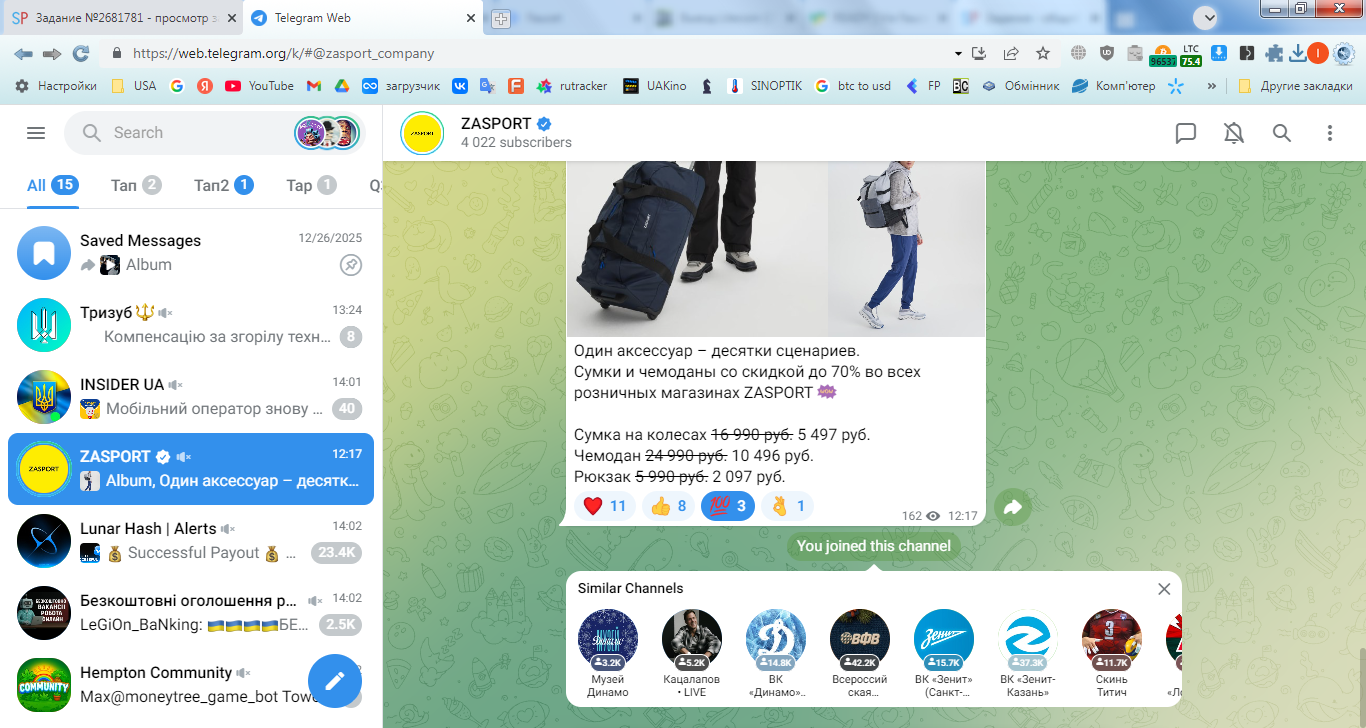1366x728 pixels.
Task: Open address bar history dropdown arrow
Action: [958, 54]
